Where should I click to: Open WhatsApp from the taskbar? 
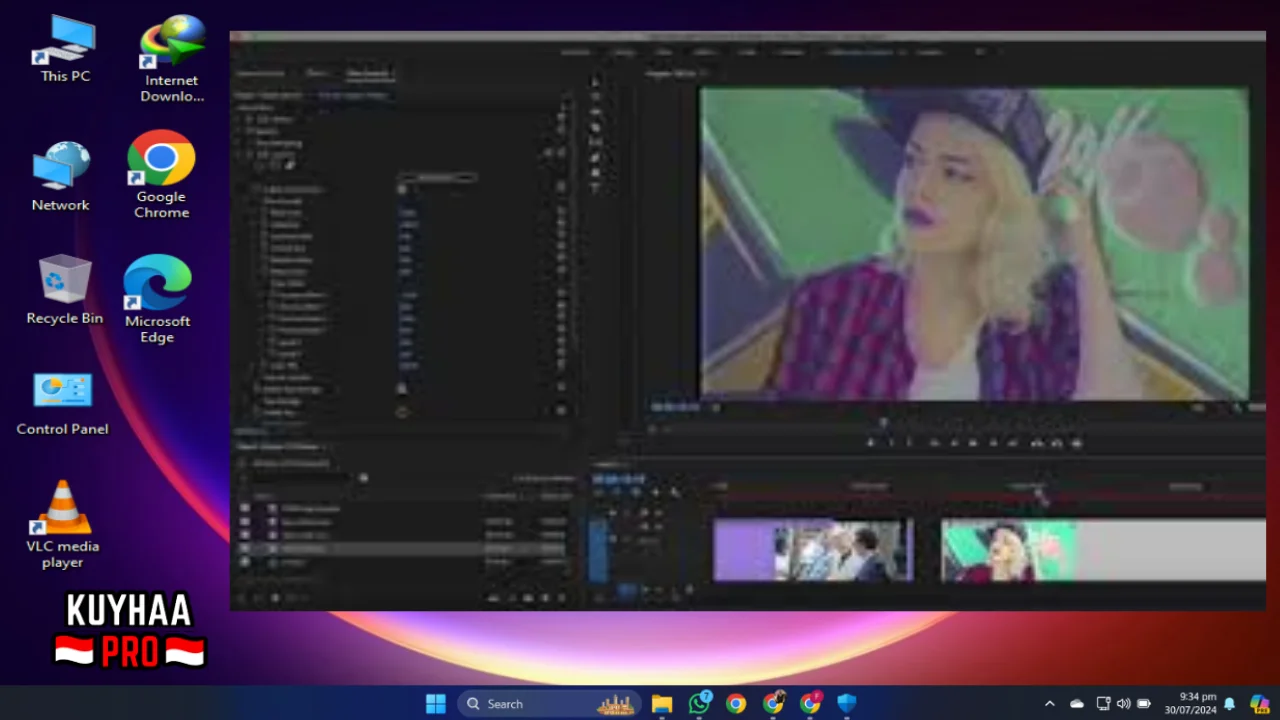(699, 704)
